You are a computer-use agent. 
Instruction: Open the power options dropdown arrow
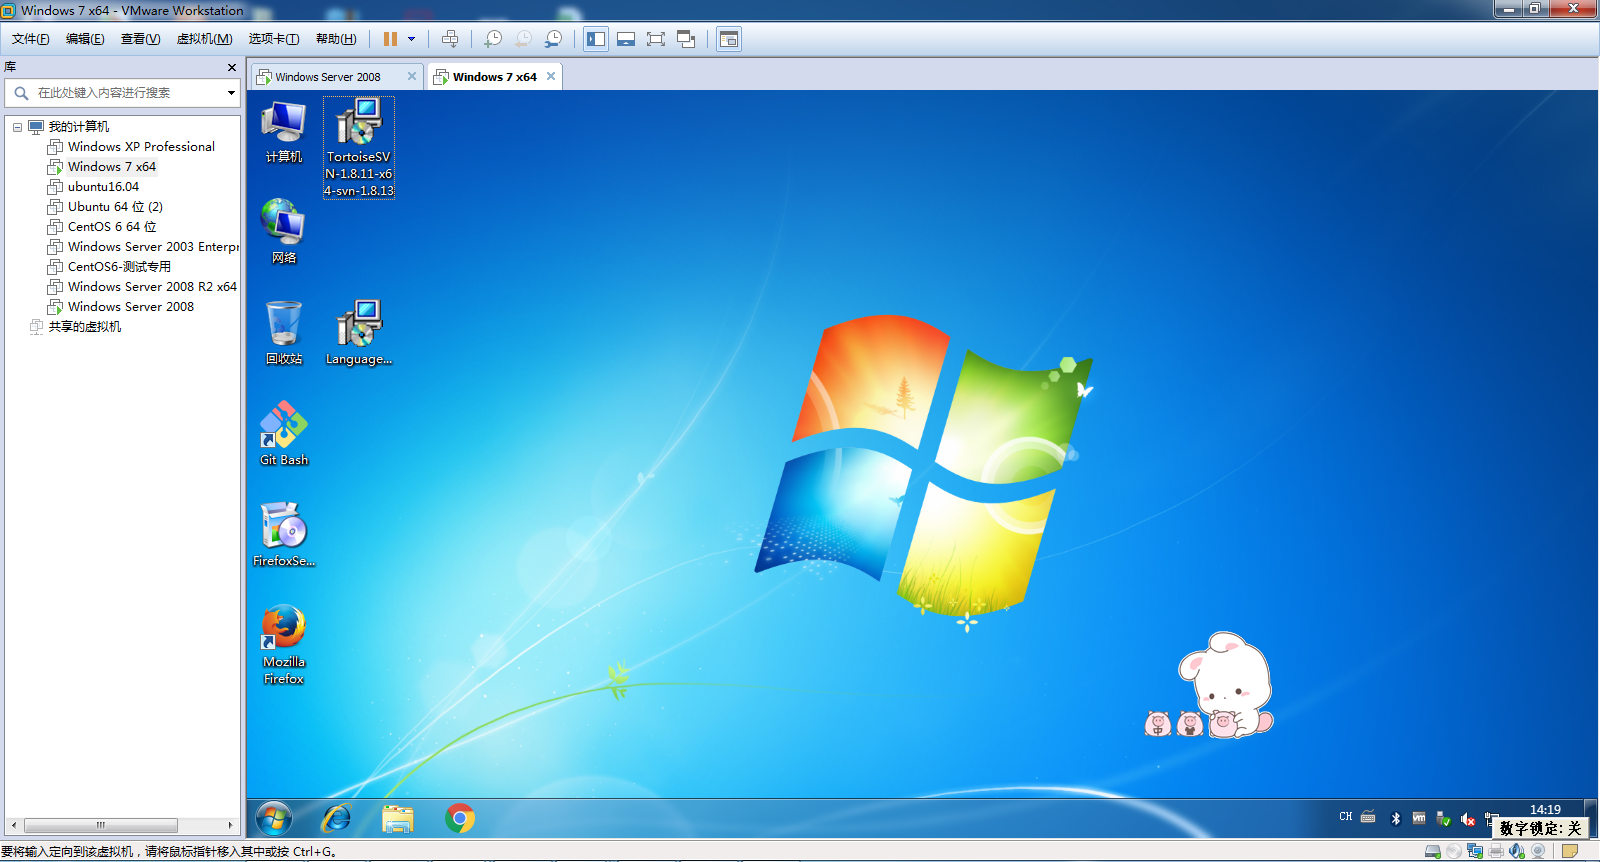tap(411, 39)
